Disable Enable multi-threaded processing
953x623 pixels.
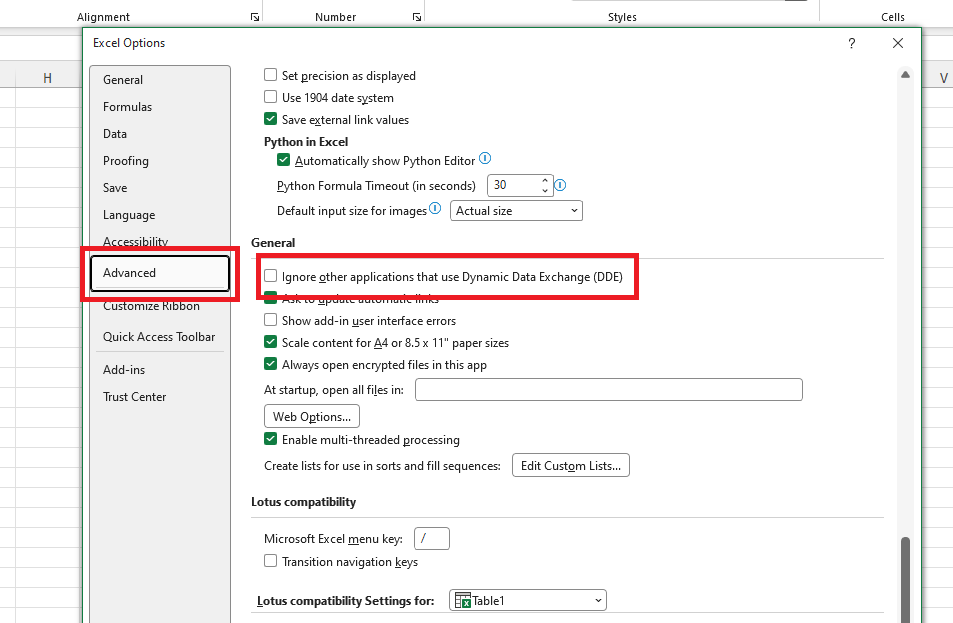coord(270,439)
